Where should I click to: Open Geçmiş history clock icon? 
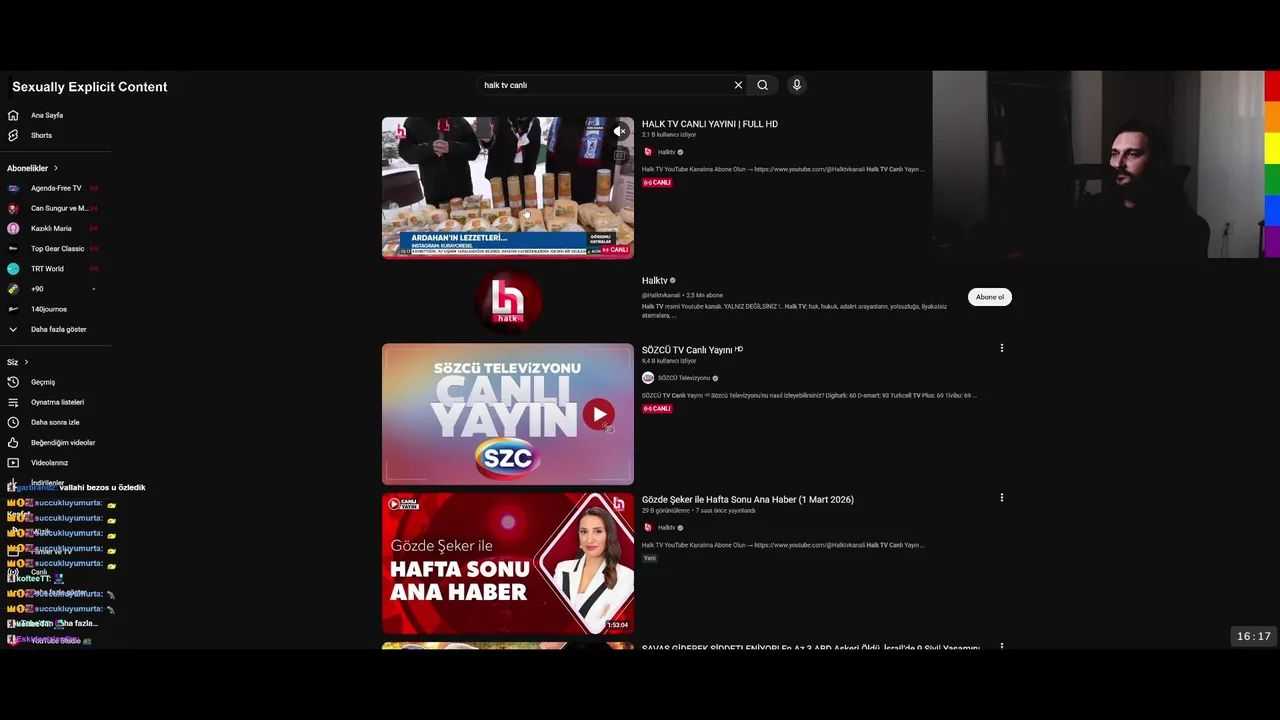(x=13, y=382)
